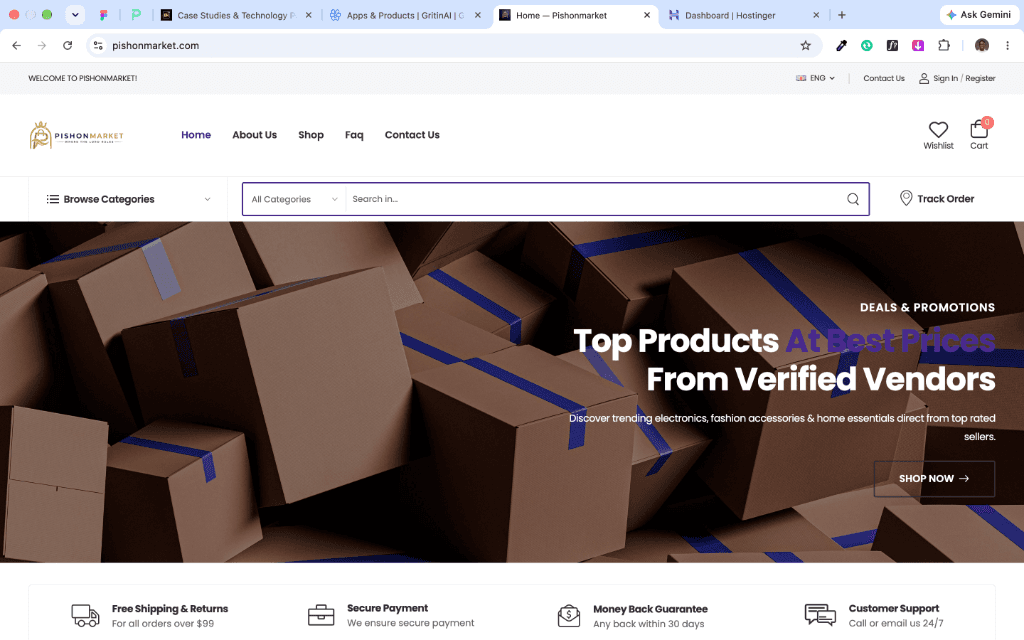Open the About Us menu item
This screenshot has height=640, width=1024.
255,135
